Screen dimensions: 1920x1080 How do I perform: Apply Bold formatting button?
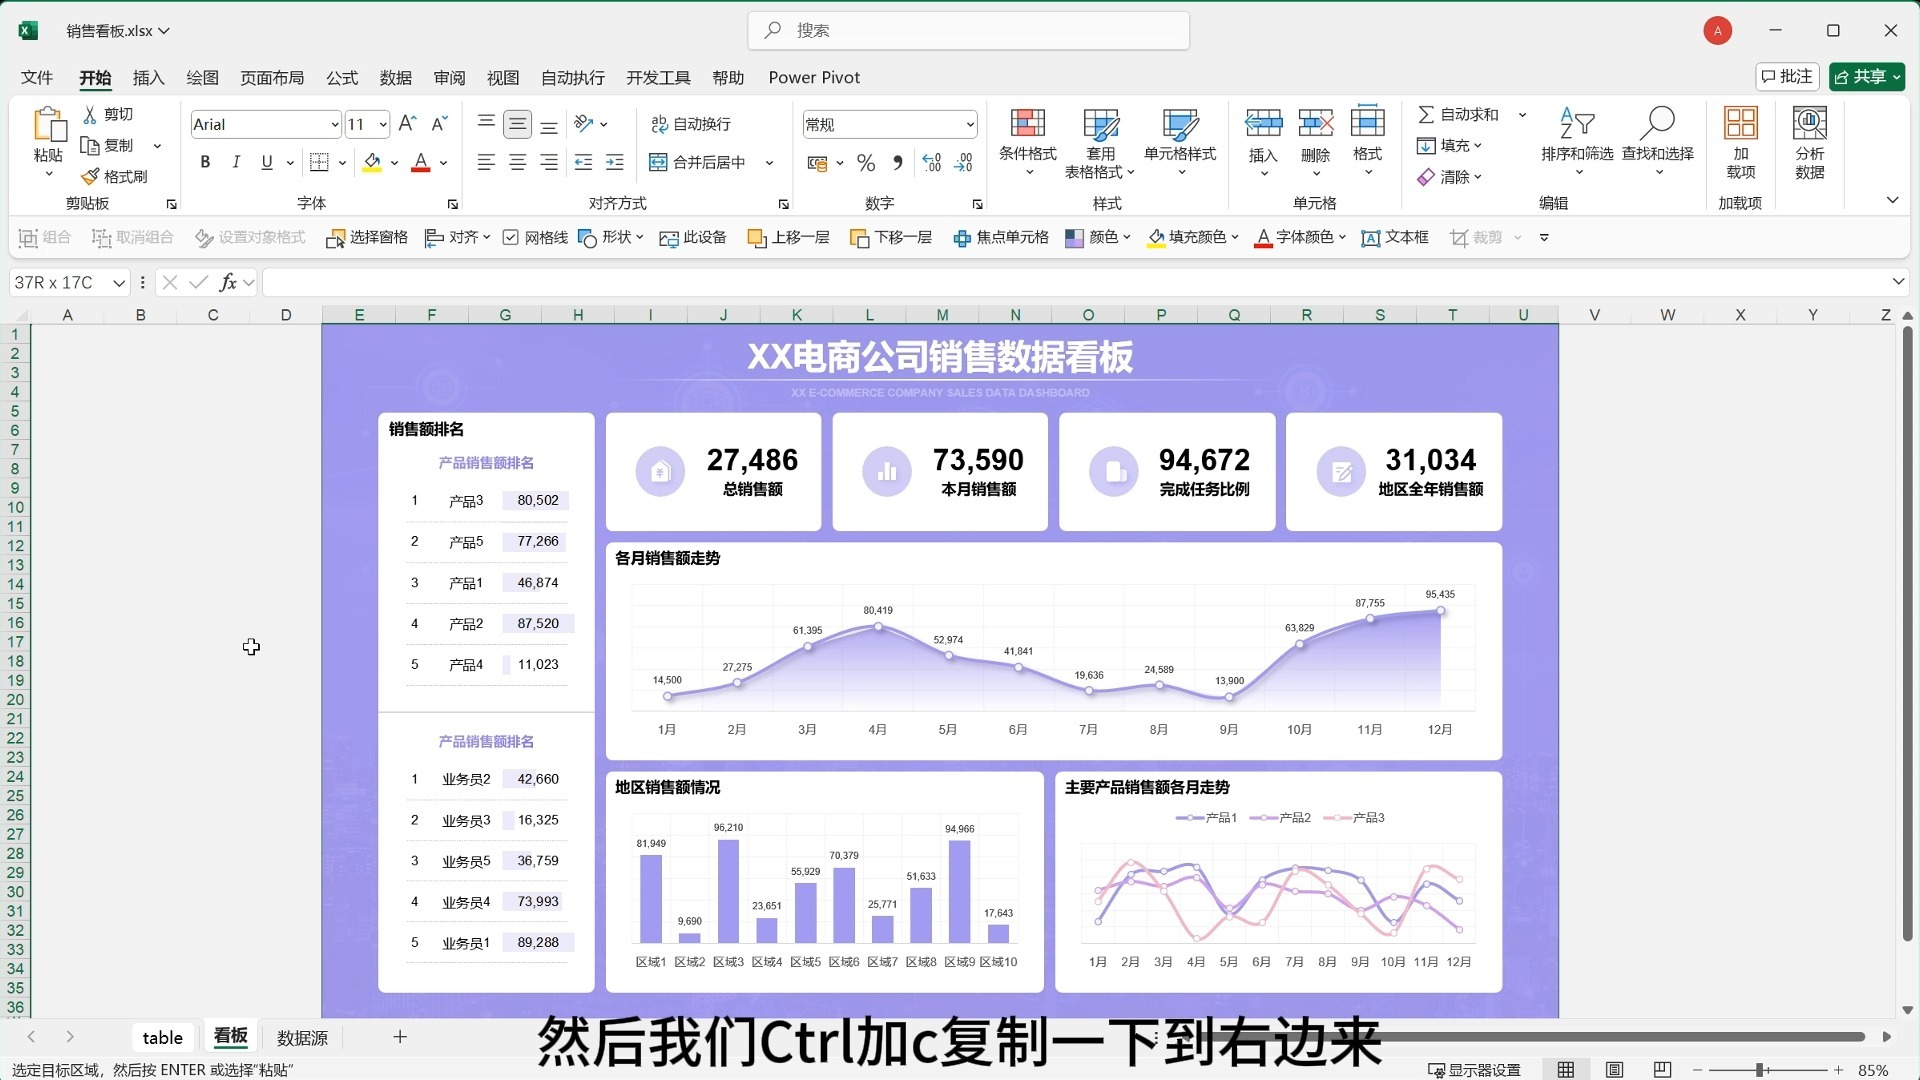click(x=205, y=163)
